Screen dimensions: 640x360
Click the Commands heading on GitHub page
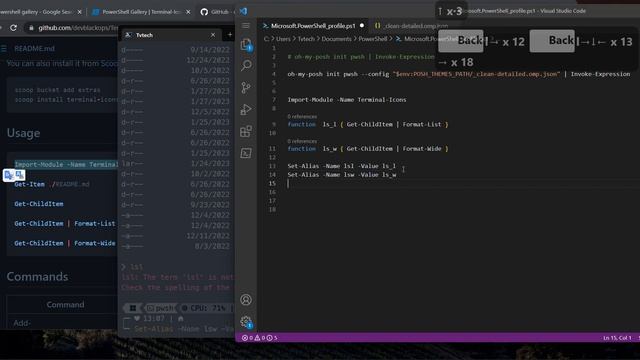tap(38, 277)
